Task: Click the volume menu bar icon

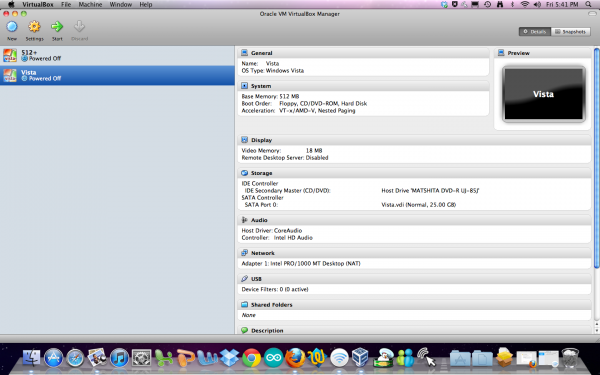Action: pyautogui.click(x=537, y=5)
